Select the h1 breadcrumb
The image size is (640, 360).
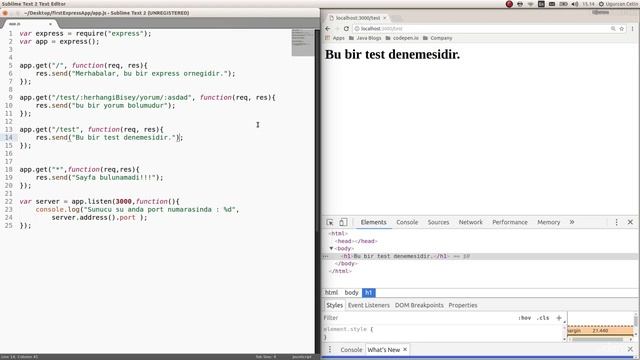369,293
